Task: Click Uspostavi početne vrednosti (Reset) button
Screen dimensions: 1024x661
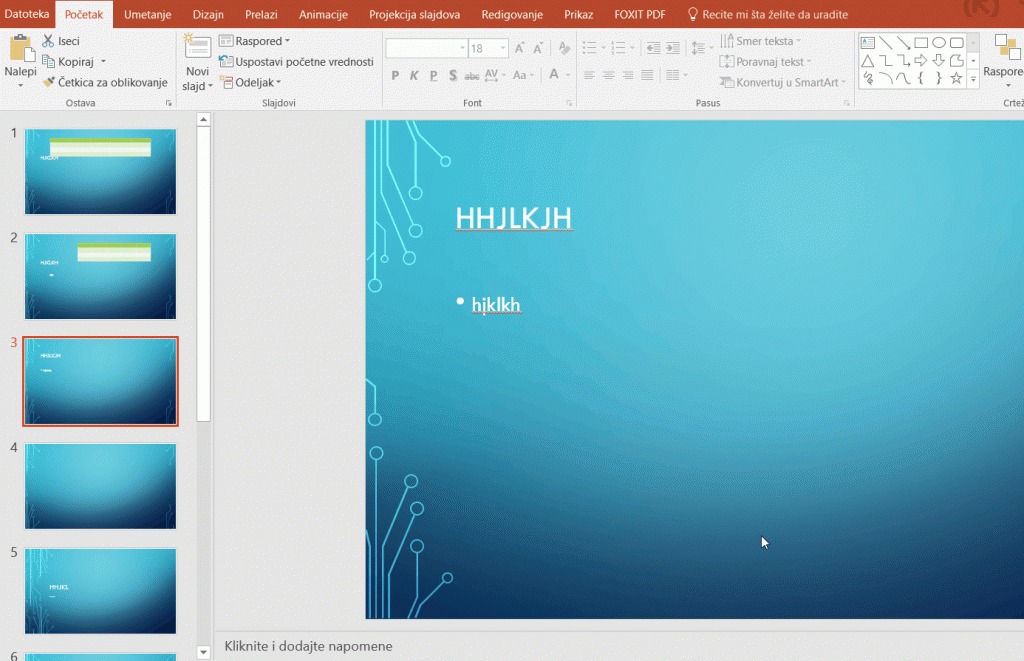Action: (296, 61)
